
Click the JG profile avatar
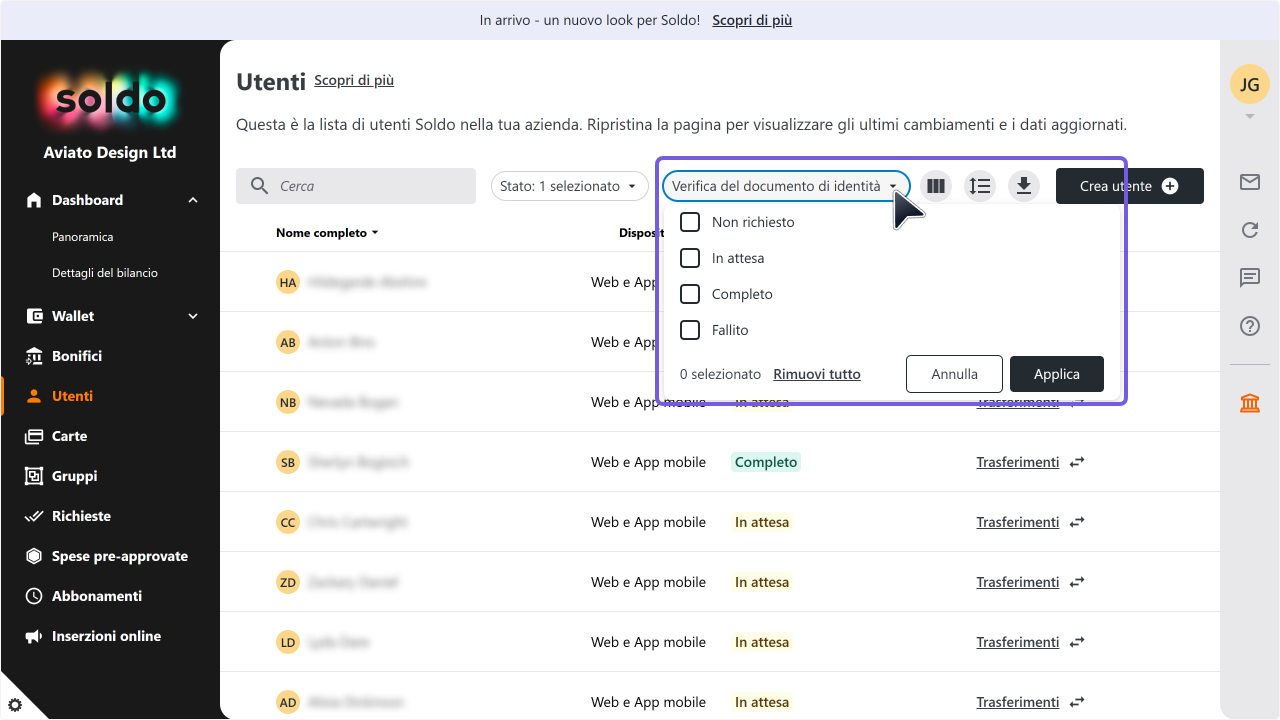[1250, 85]
